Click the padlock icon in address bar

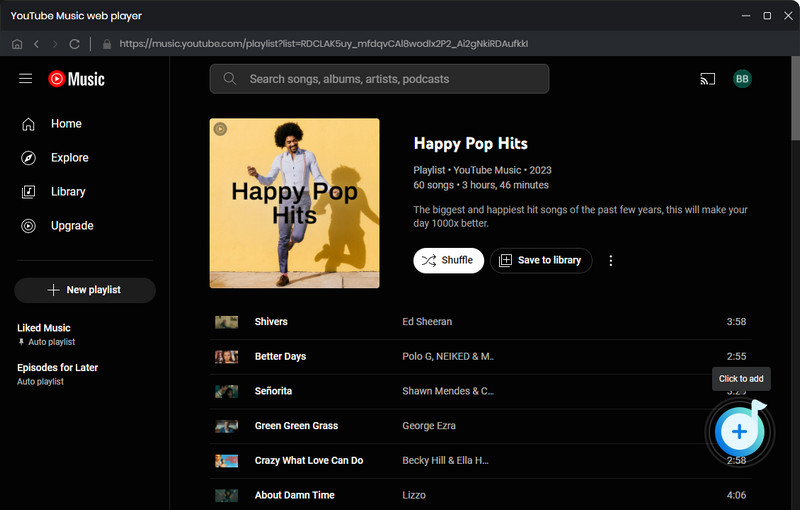[107, 44]
